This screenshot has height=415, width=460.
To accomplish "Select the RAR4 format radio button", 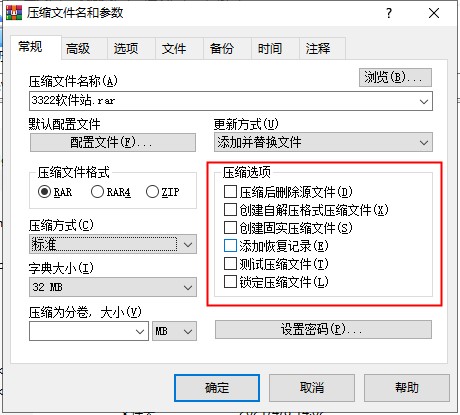I will [x=97, y=192].
